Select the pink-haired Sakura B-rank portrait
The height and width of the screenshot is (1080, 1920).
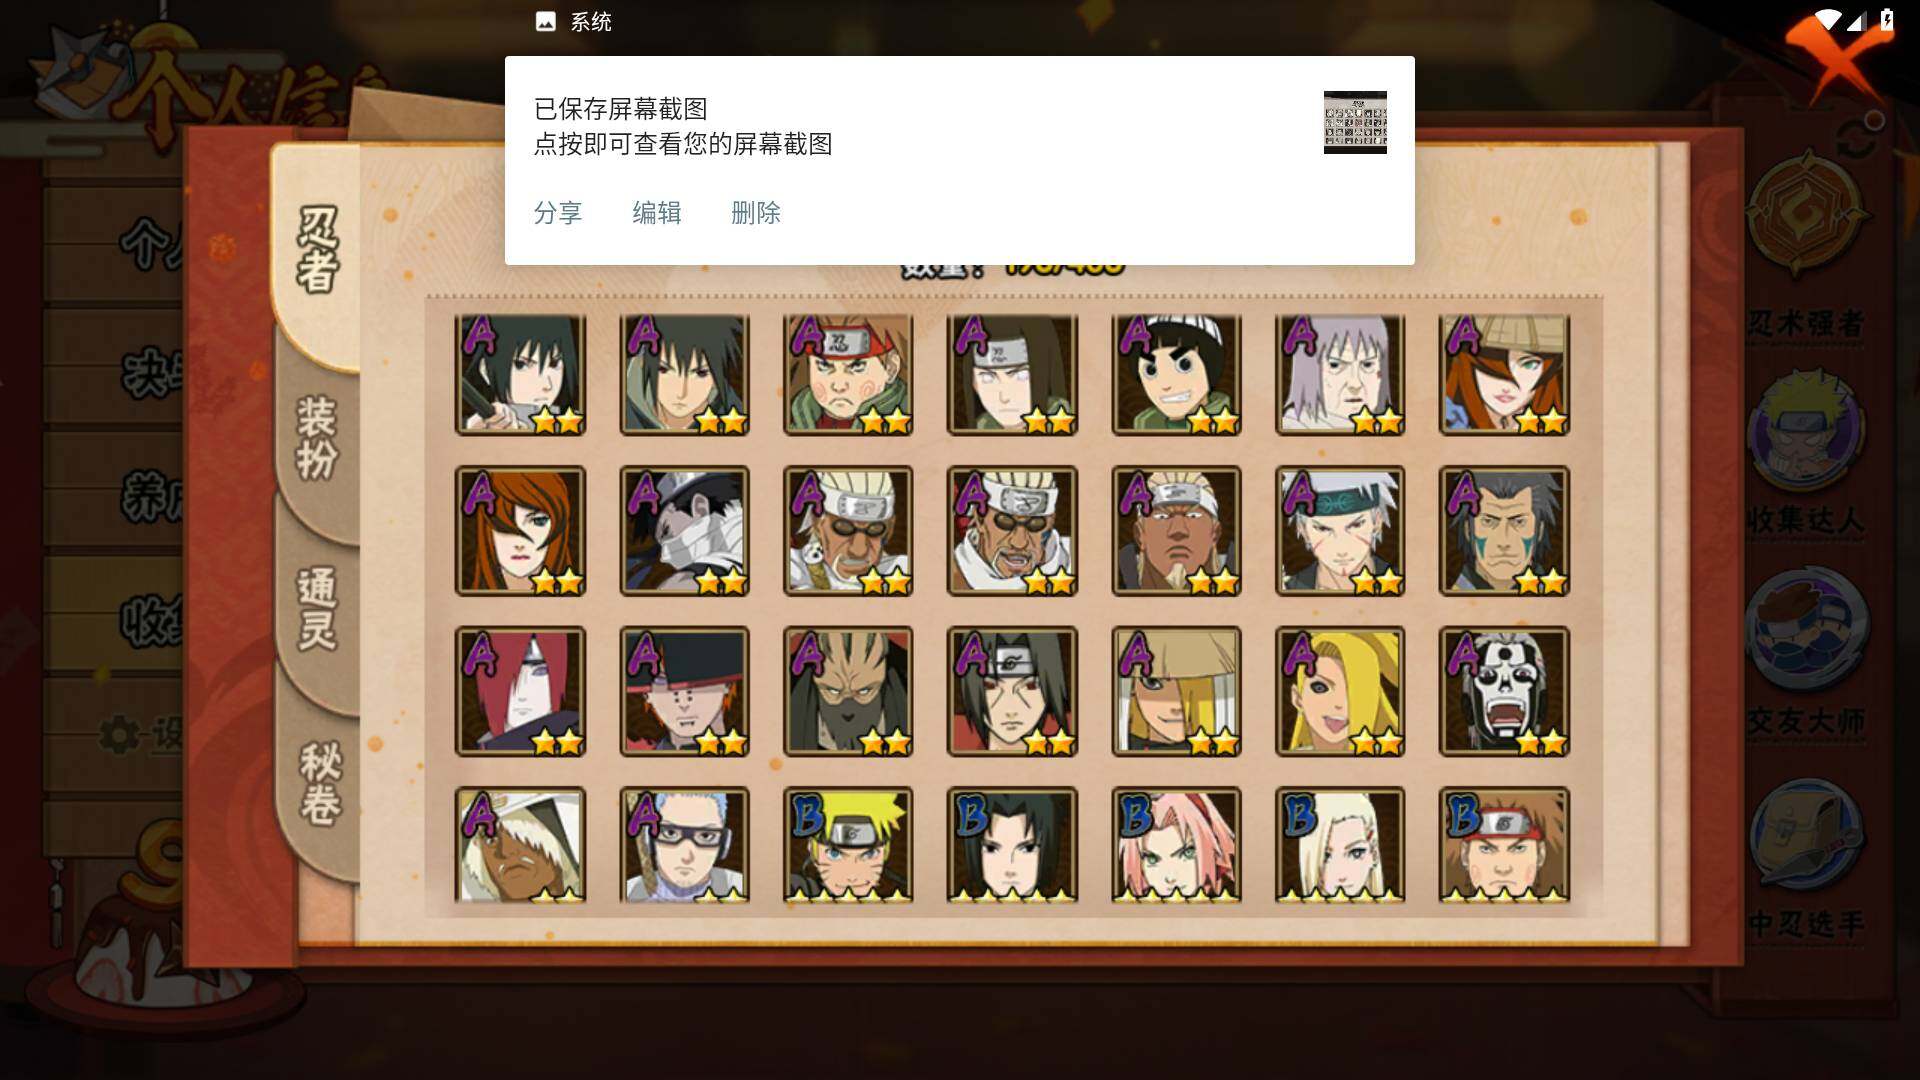(1176, 845)
